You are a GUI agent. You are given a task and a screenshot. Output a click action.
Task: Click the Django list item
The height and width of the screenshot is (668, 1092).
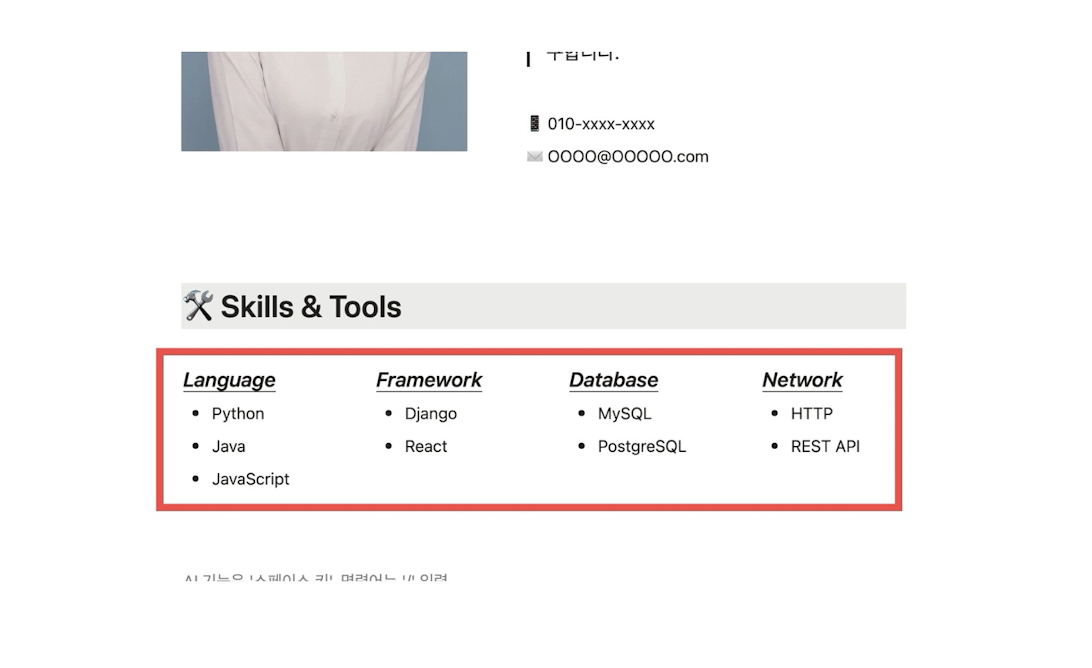pos(431,414)
